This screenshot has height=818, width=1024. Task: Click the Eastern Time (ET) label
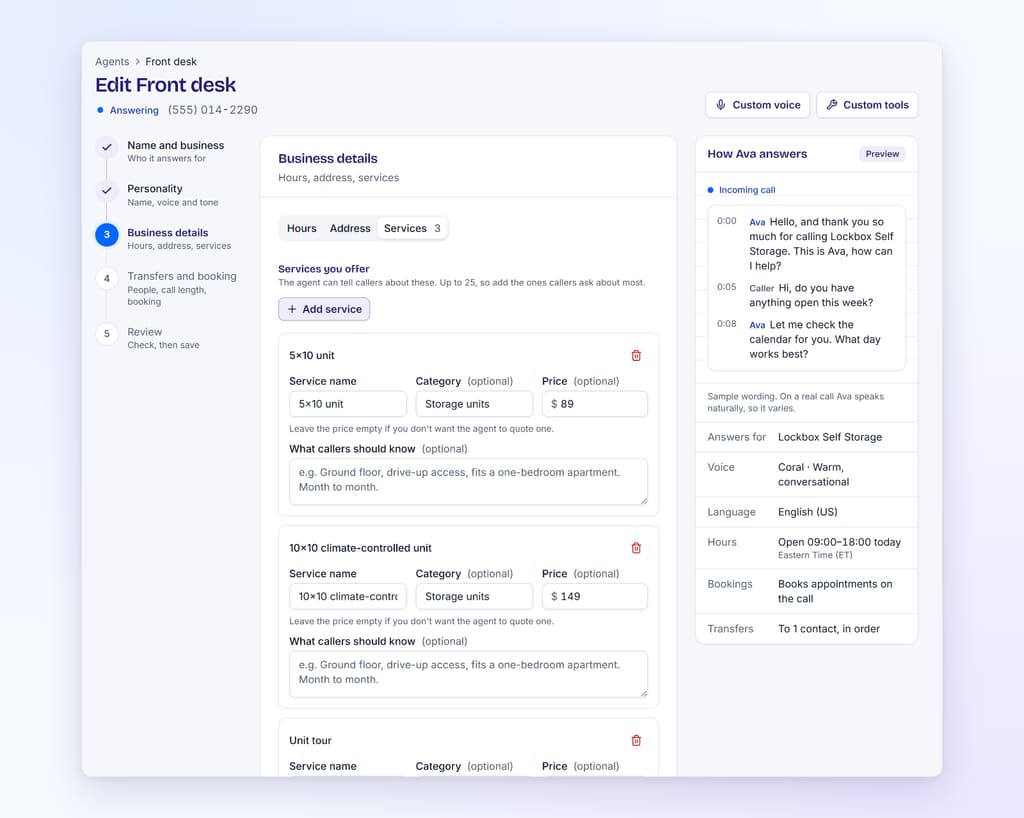(815, 555)
